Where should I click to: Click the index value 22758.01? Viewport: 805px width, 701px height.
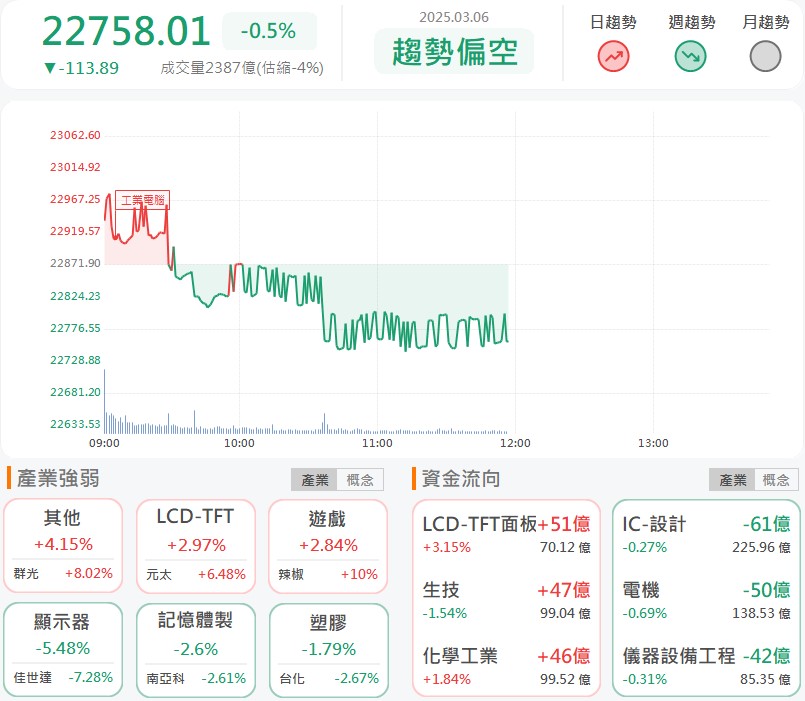pyautogui.click(x=126, y=31)
